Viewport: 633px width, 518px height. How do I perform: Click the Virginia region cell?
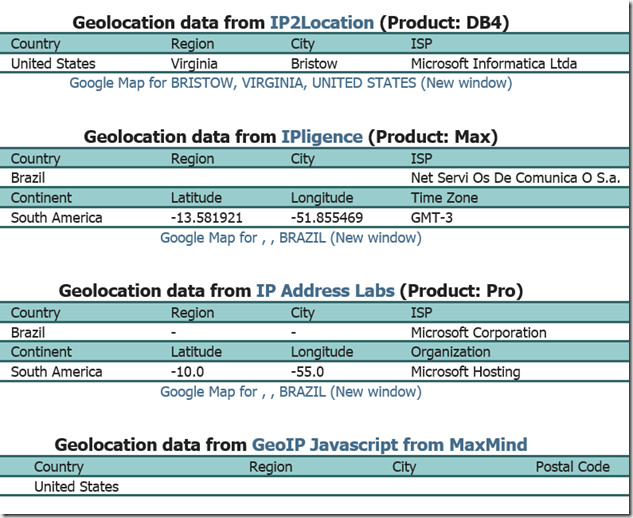(x=195, y=64)
